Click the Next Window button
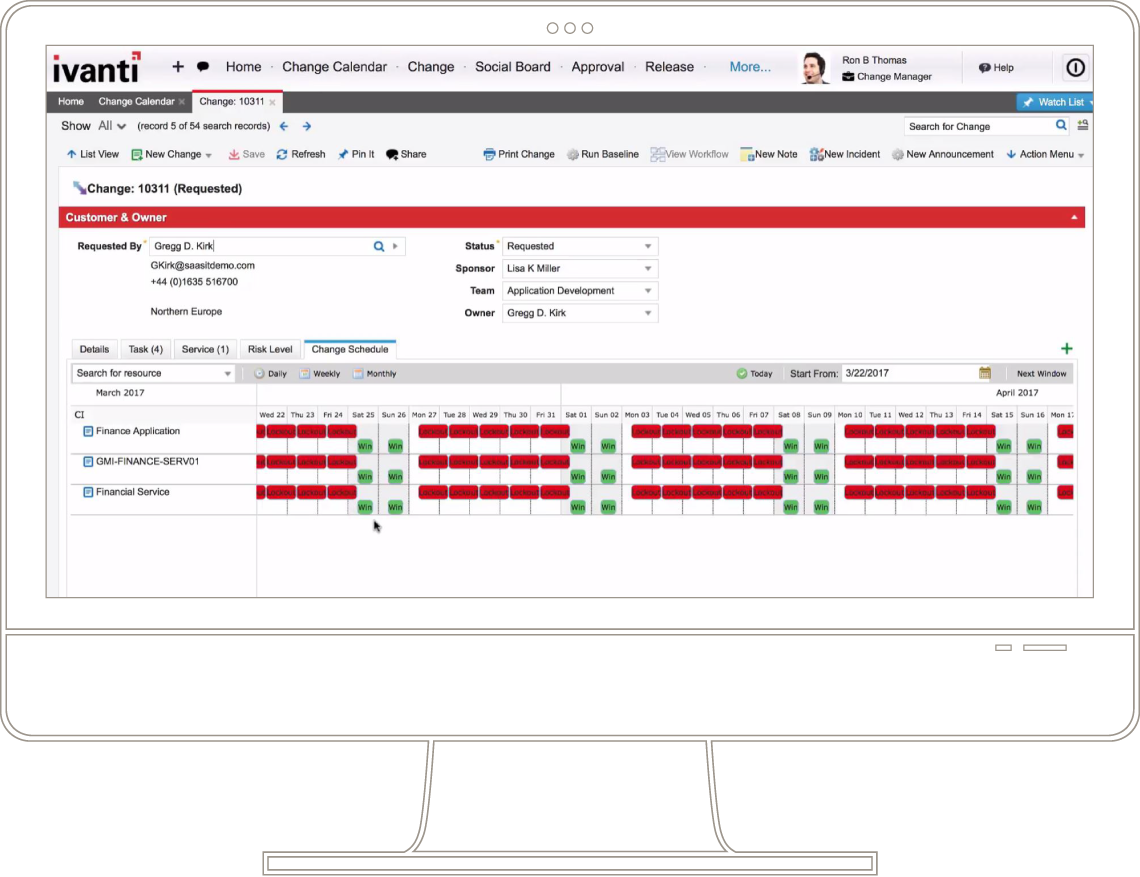 (x=1041, y=374)
